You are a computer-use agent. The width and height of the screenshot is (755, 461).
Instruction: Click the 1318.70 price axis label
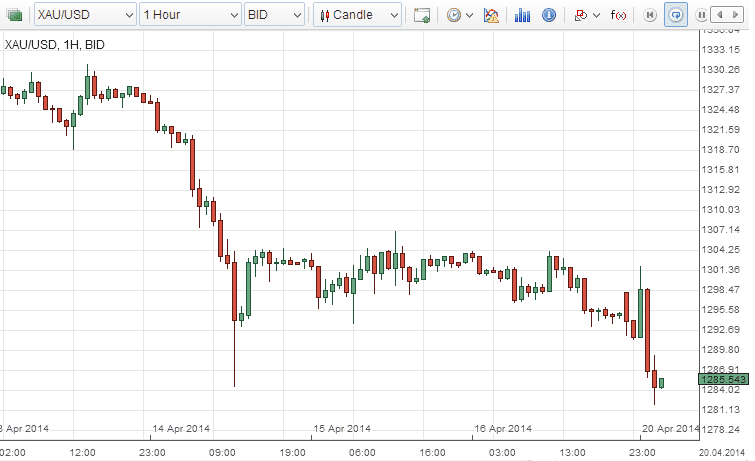(x=720, y=149)
